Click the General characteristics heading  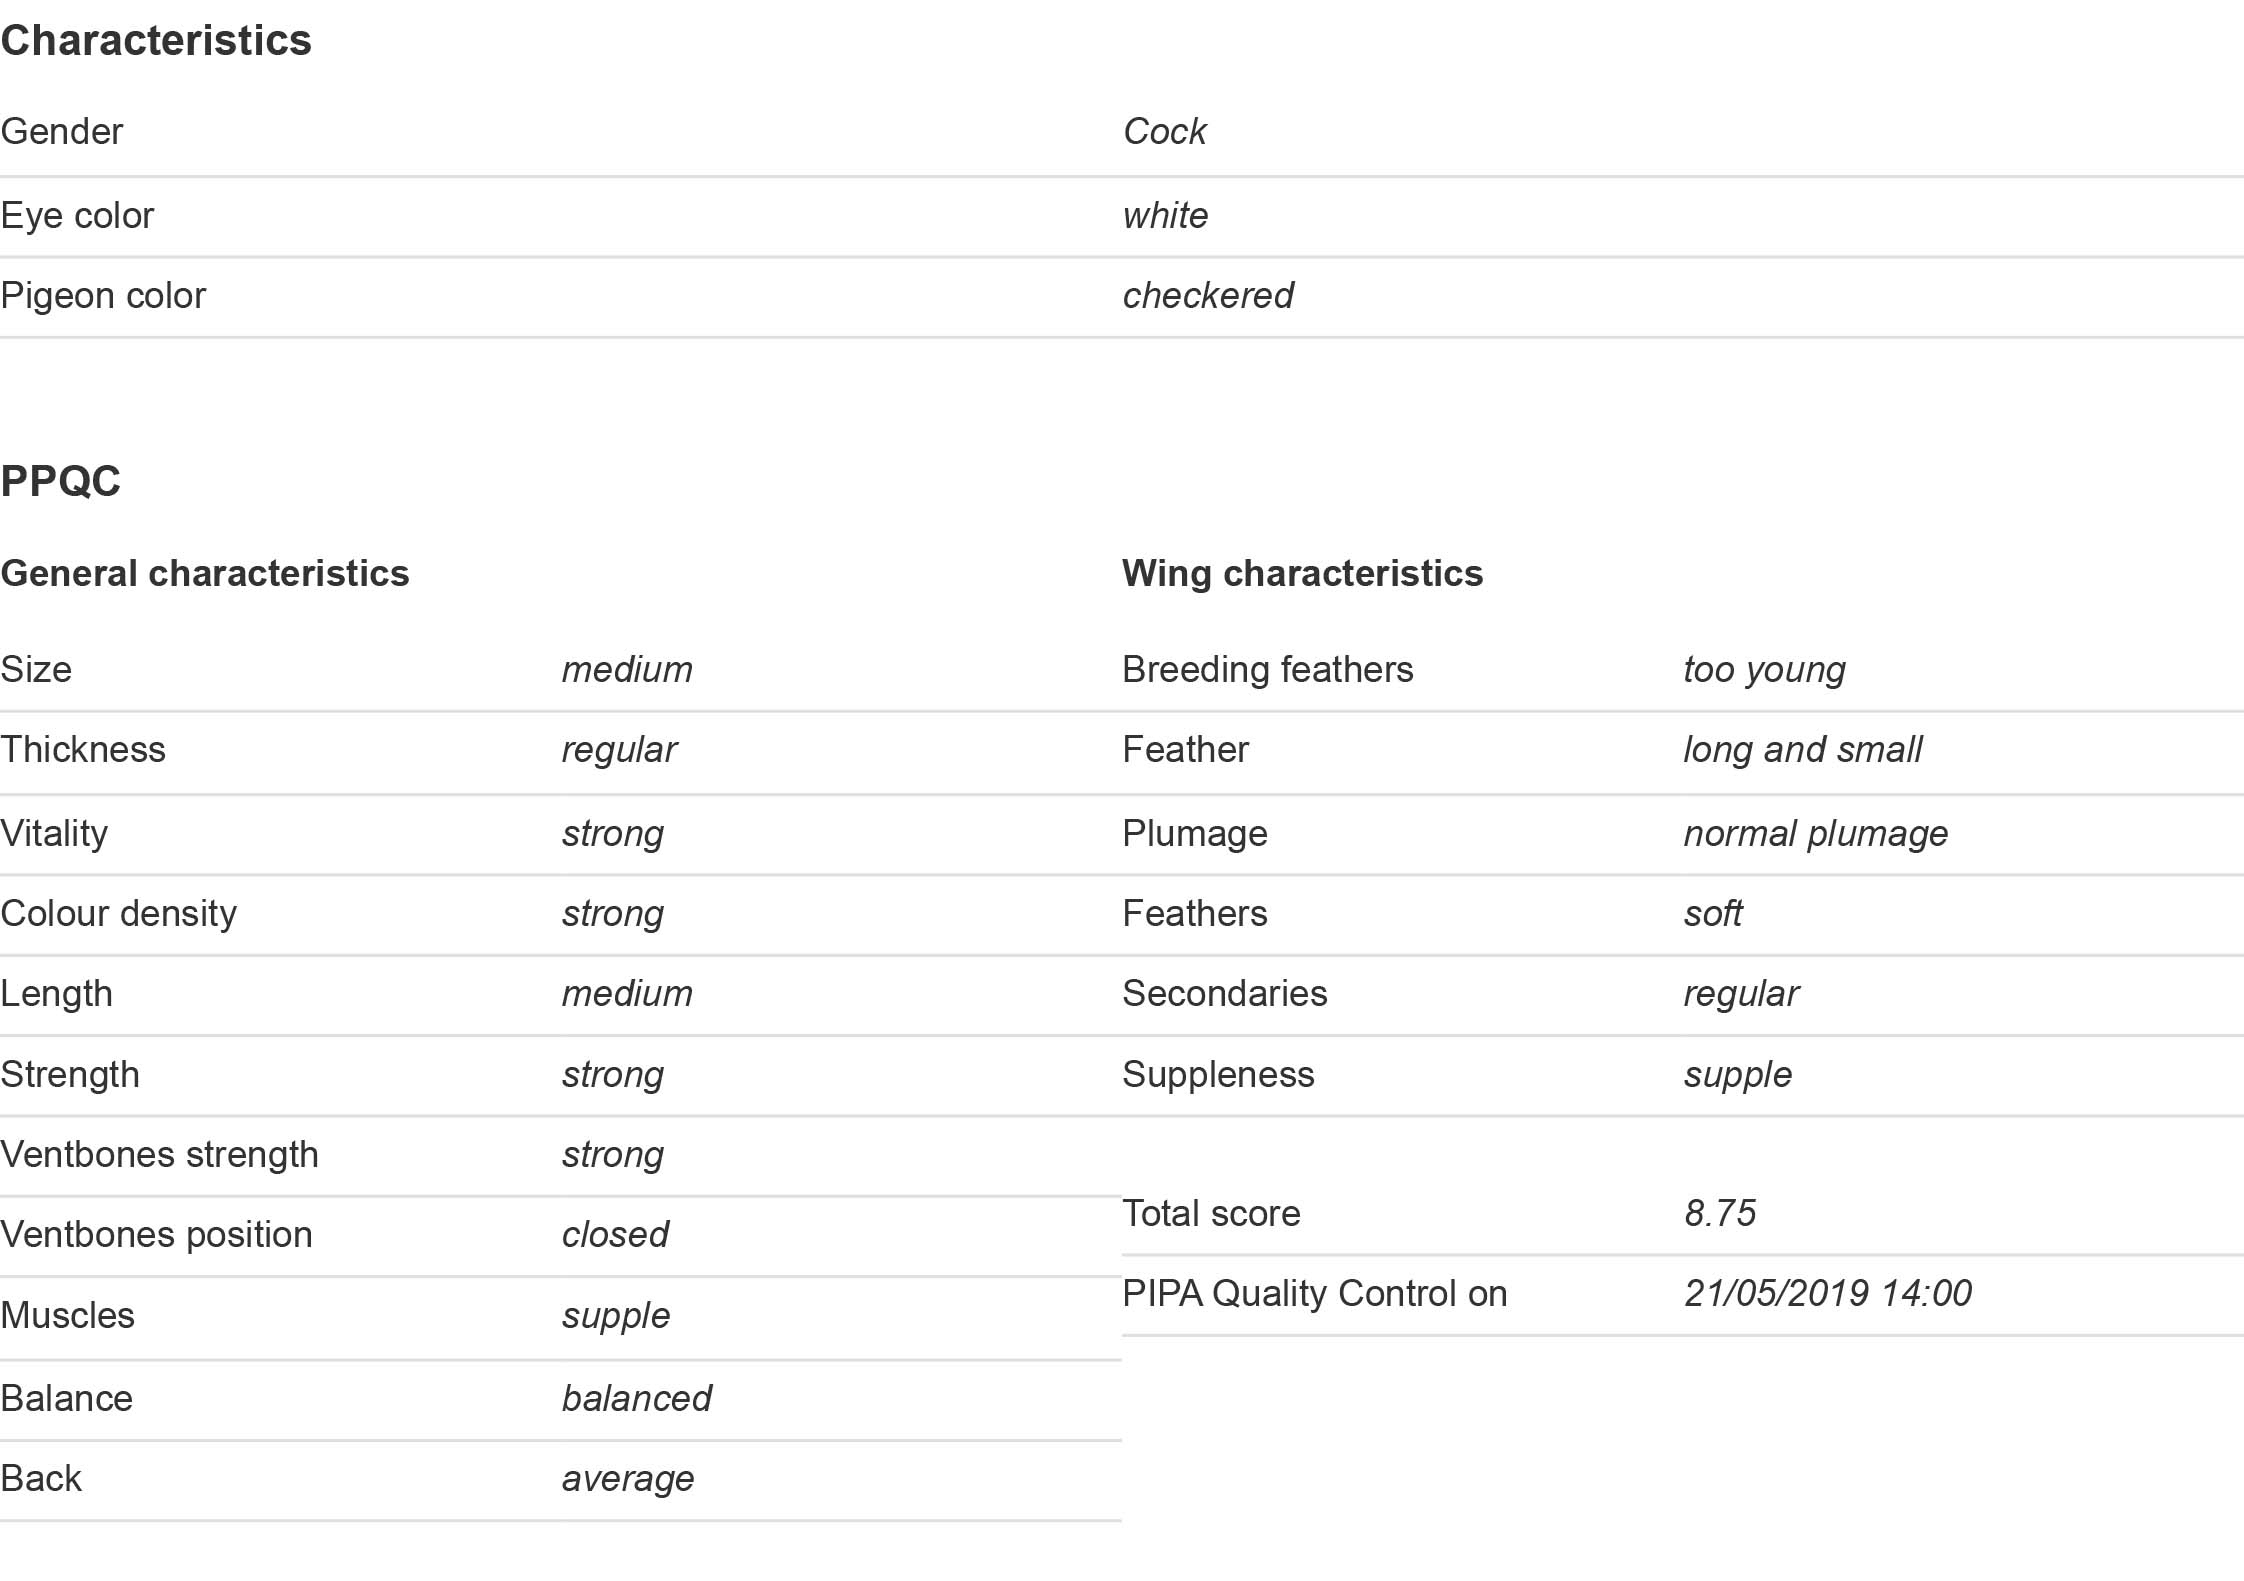pos(205,573)
